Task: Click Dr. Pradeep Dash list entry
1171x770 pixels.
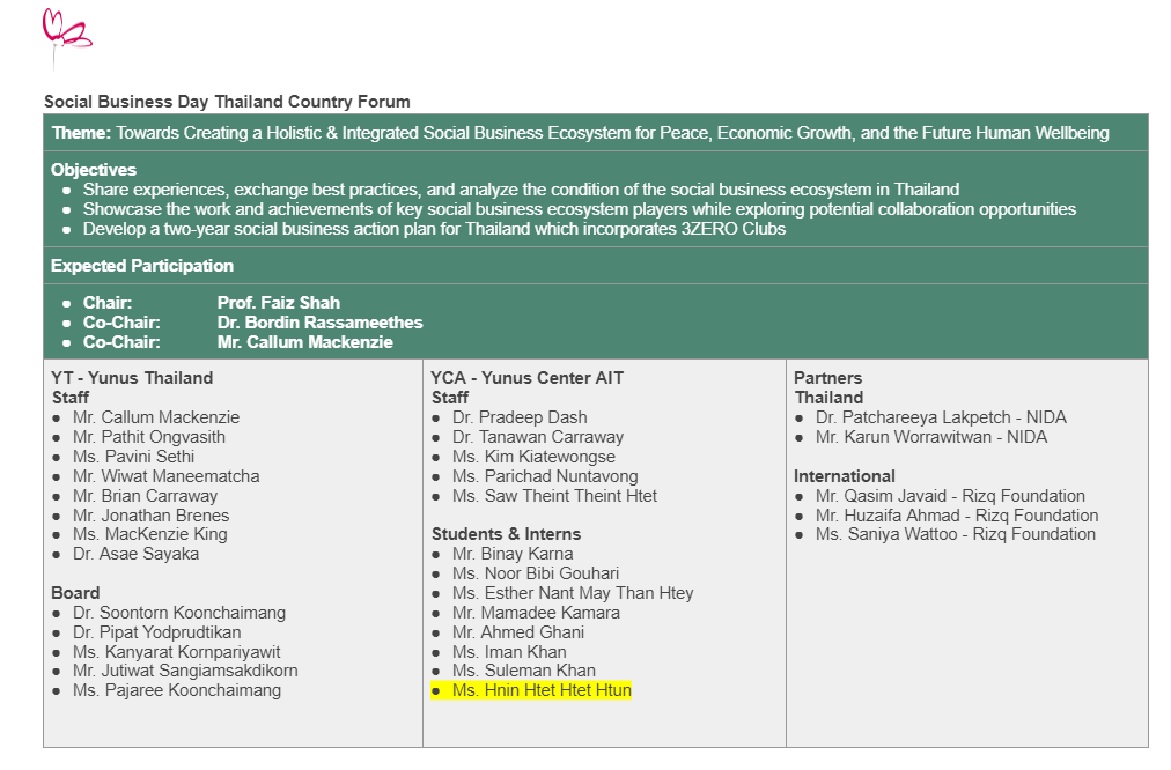Action: coord(519,417)
